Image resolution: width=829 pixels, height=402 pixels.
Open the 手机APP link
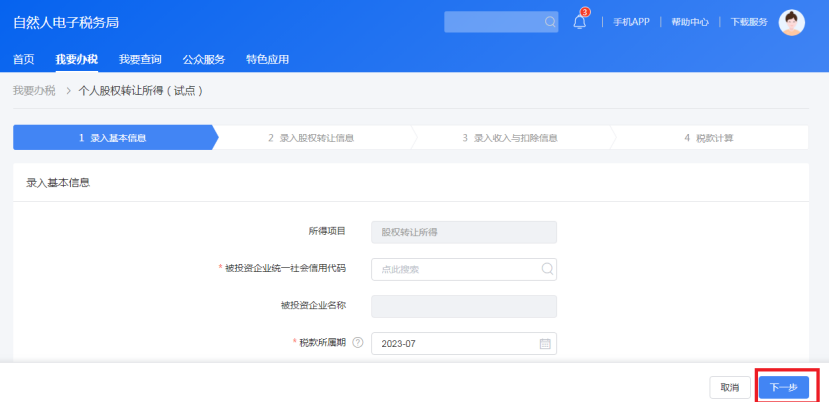[631, 22]
